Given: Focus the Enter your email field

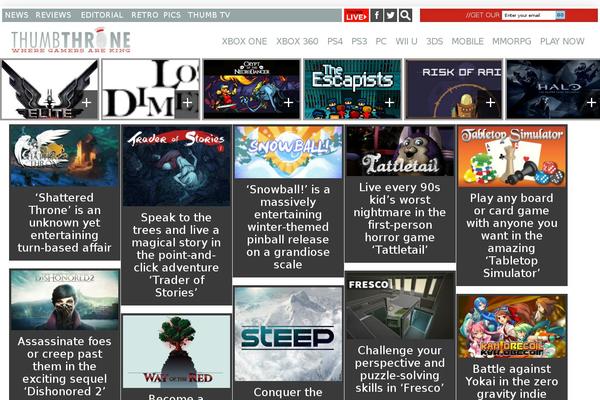Looking at the screenshot, I should coord(528,15).
